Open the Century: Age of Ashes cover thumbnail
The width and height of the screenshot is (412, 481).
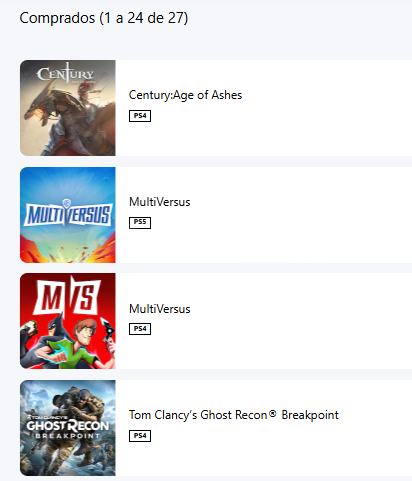pyautogui.click(x=68, y=108)
